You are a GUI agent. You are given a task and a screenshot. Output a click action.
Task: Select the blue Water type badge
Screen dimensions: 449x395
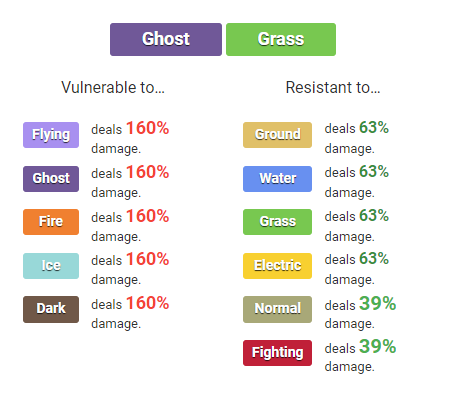click(x=277, y=179)
